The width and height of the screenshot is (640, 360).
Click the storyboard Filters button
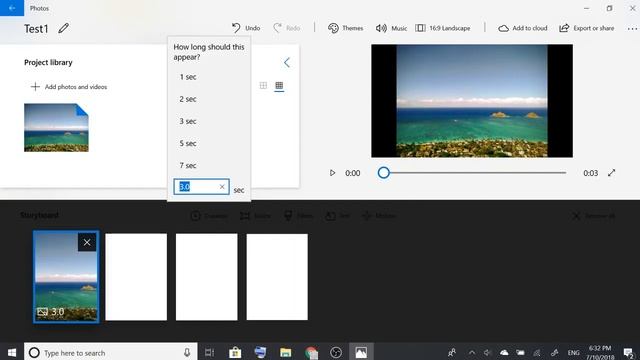tap(299, 216)
